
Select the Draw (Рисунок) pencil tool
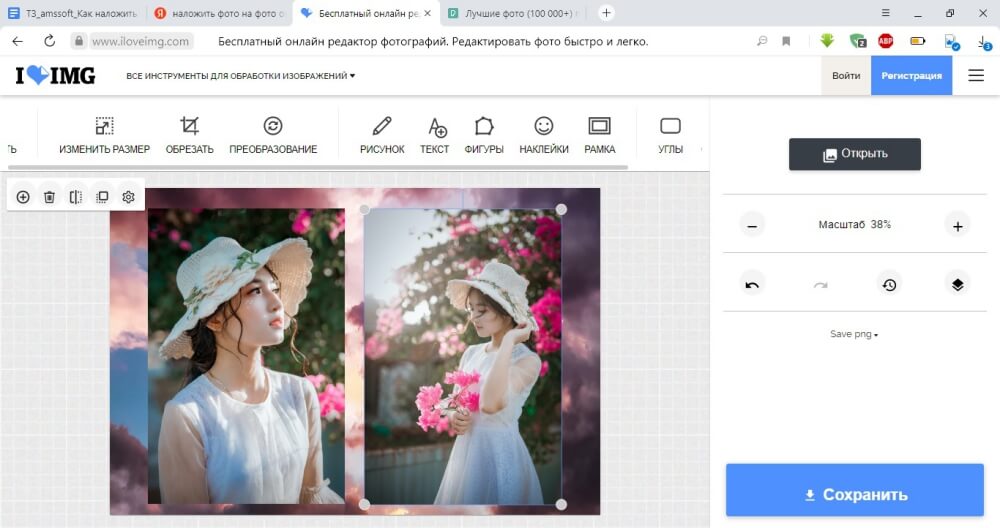pos(382,135)
